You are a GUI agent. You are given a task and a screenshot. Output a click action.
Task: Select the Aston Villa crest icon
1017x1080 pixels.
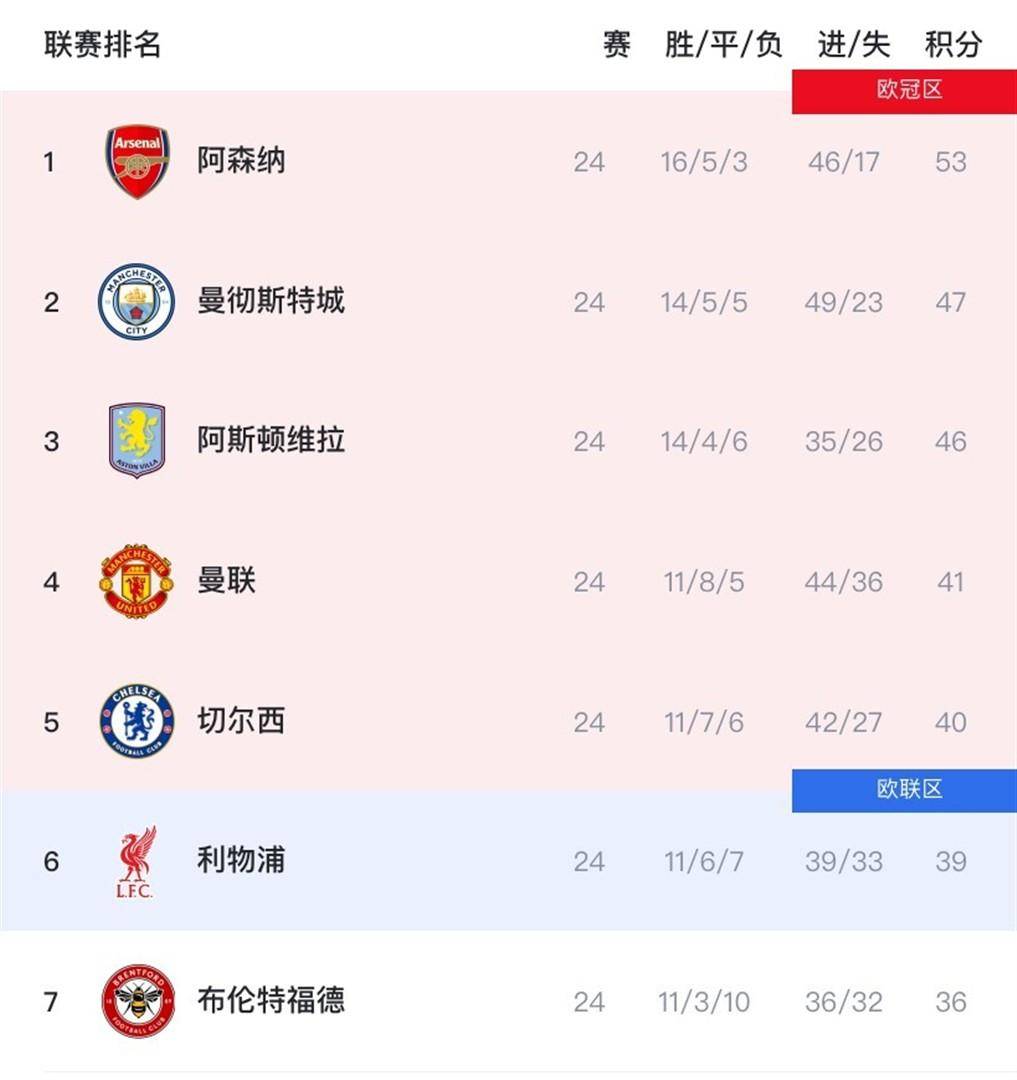pyautogui.click(x=135, y=440)
